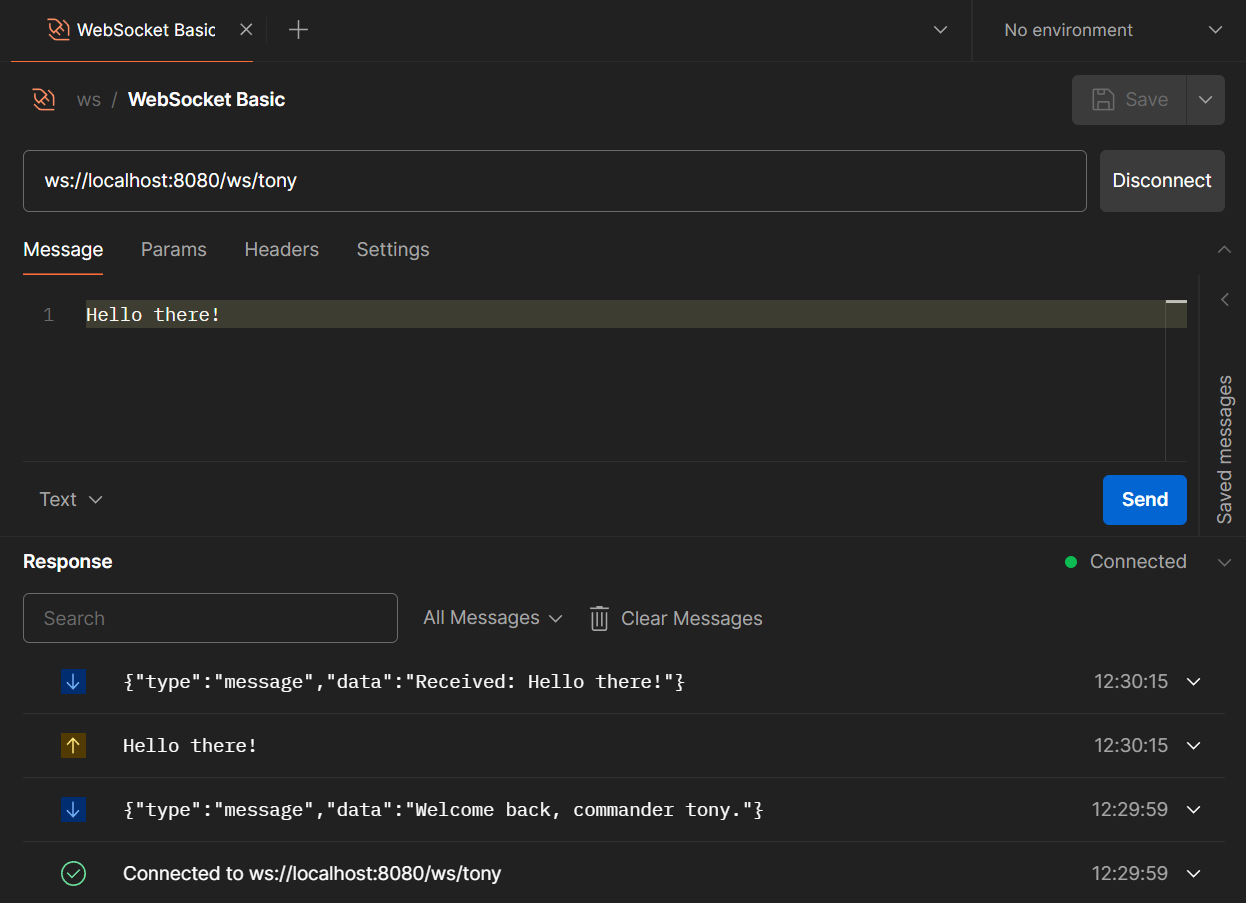Open the All Messages filter dropdown

point(492,618)
